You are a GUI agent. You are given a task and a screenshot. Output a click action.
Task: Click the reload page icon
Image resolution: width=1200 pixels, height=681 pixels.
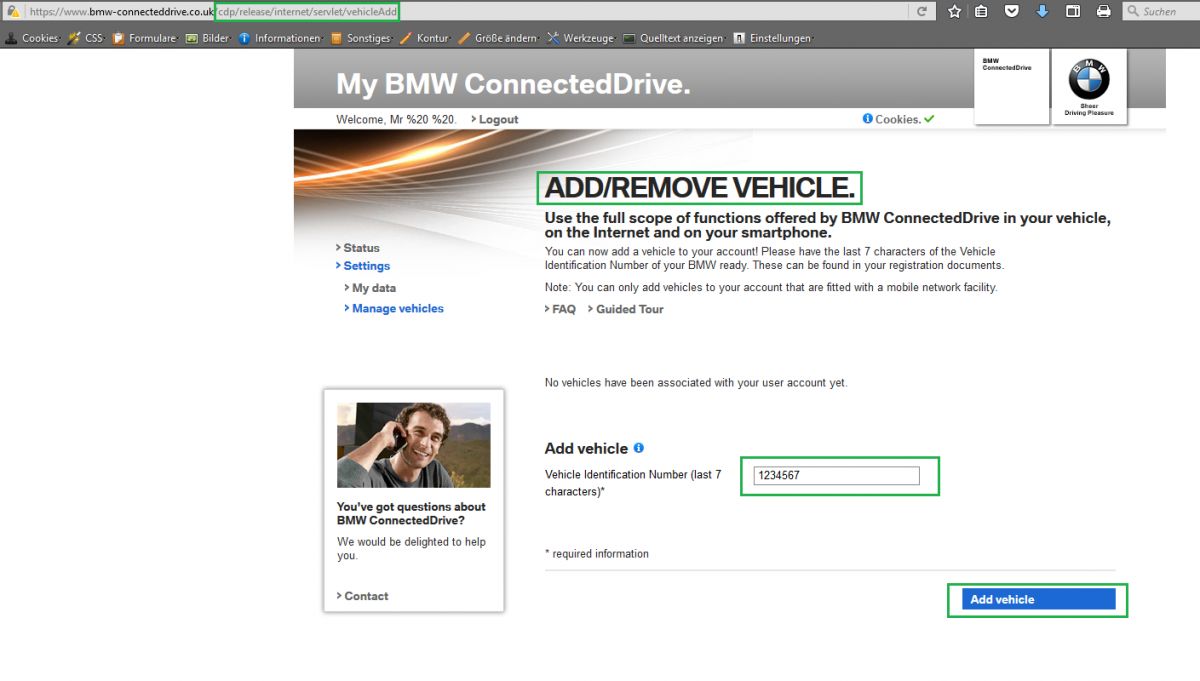click(x=921, y=11)
